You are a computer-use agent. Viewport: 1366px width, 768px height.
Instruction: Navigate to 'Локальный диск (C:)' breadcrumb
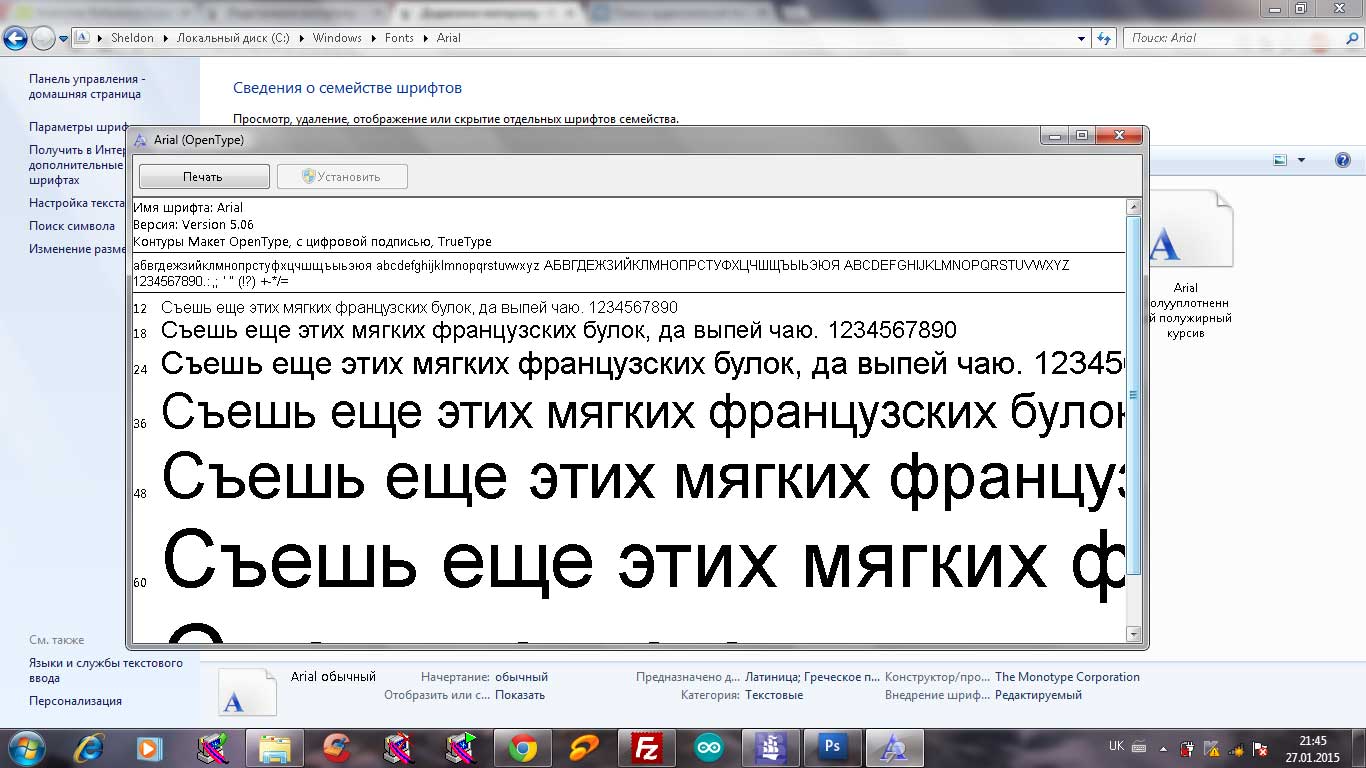pyautogui.click(x=233, y=38)
